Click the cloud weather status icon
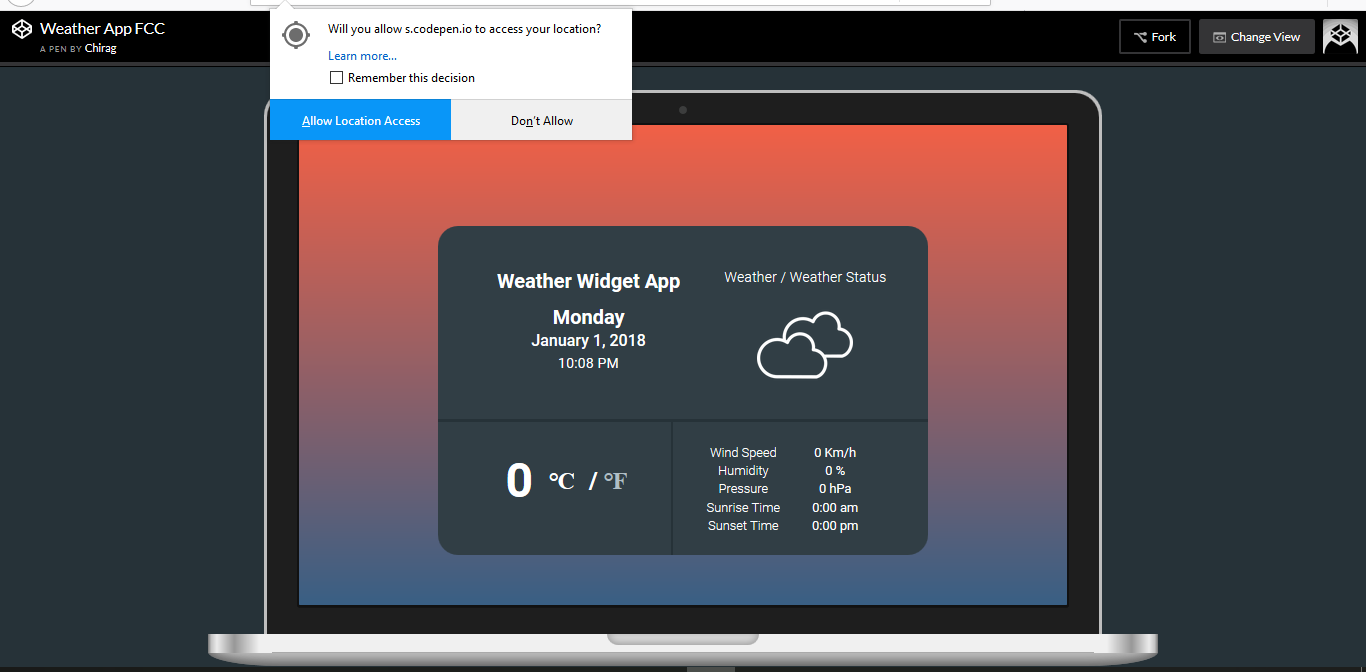 tap(804, 345)
